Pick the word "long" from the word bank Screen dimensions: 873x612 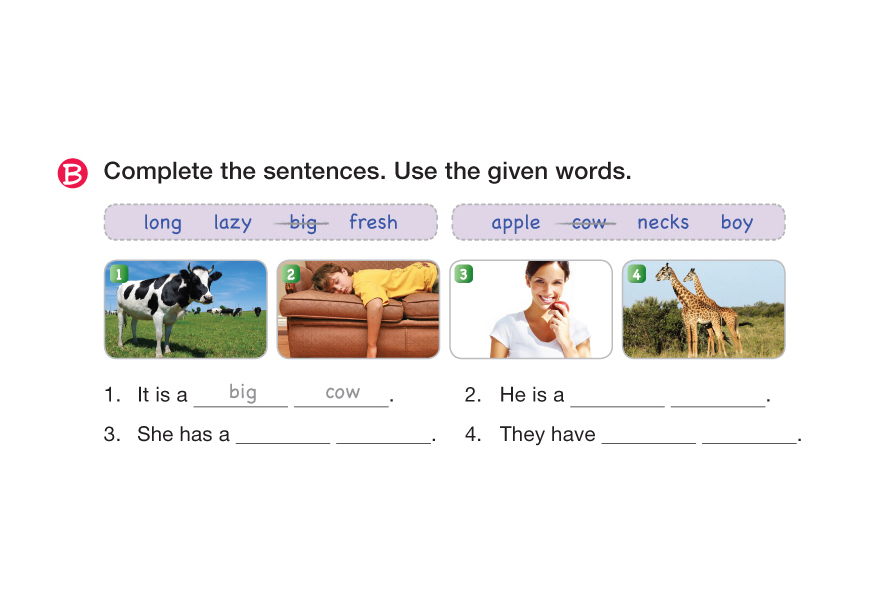click(x=162, y=223)
